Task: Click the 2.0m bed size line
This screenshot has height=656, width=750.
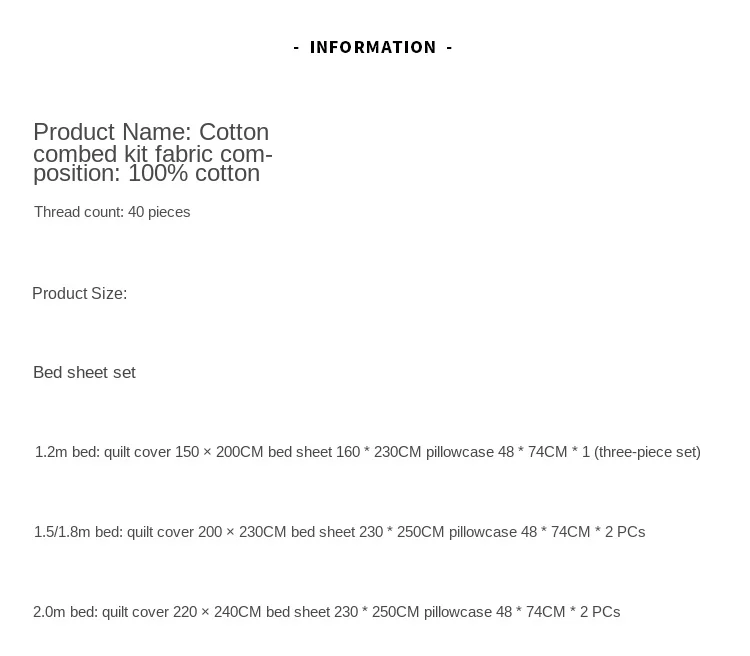Action: [x=327, y=612]
